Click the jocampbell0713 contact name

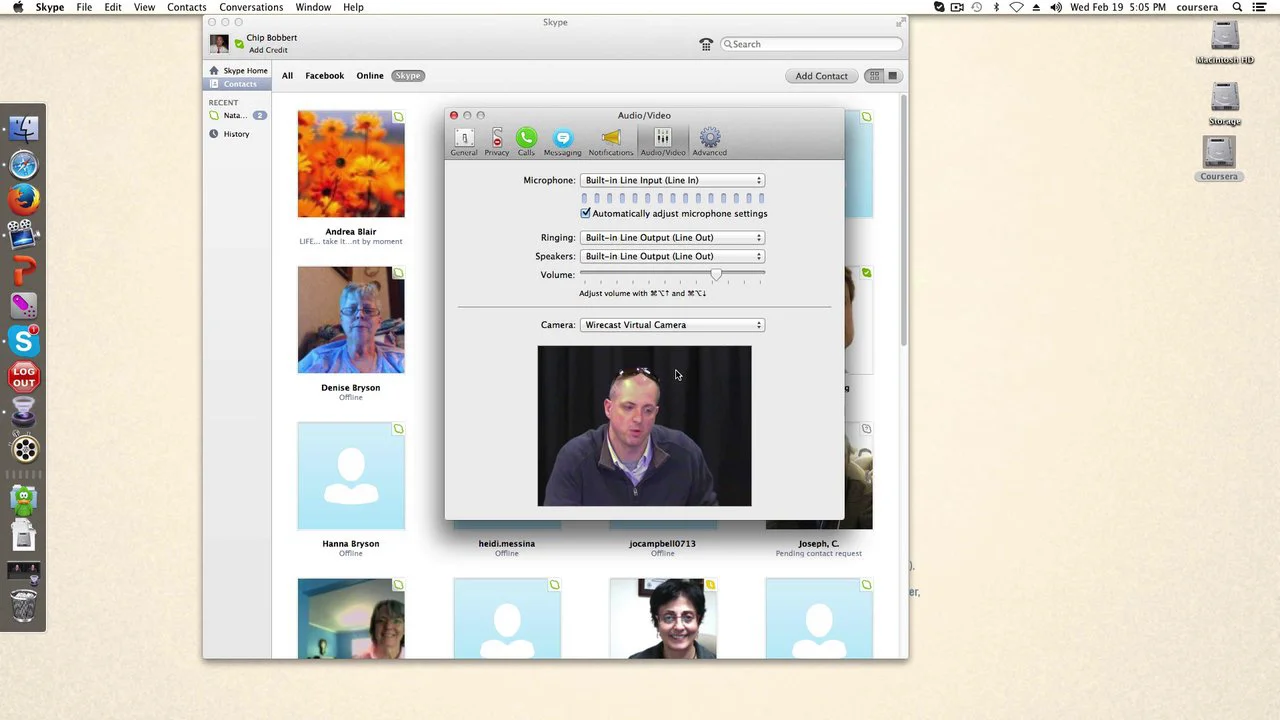pyautogui.click(x=662, y=544)
